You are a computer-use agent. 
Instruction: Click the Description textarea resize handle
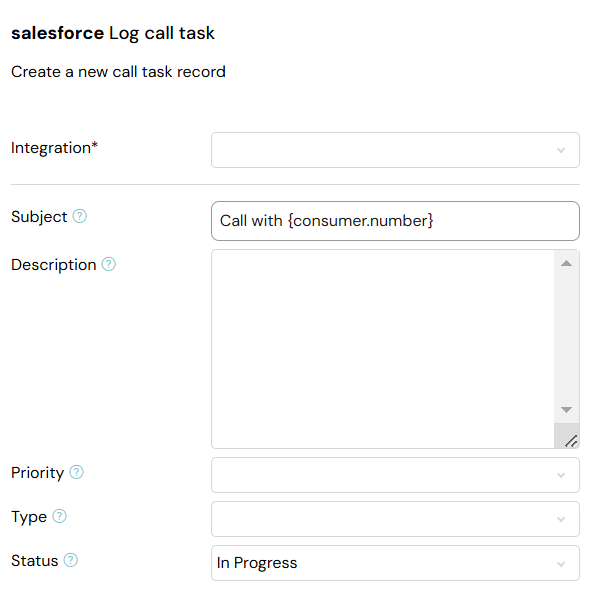570,439
